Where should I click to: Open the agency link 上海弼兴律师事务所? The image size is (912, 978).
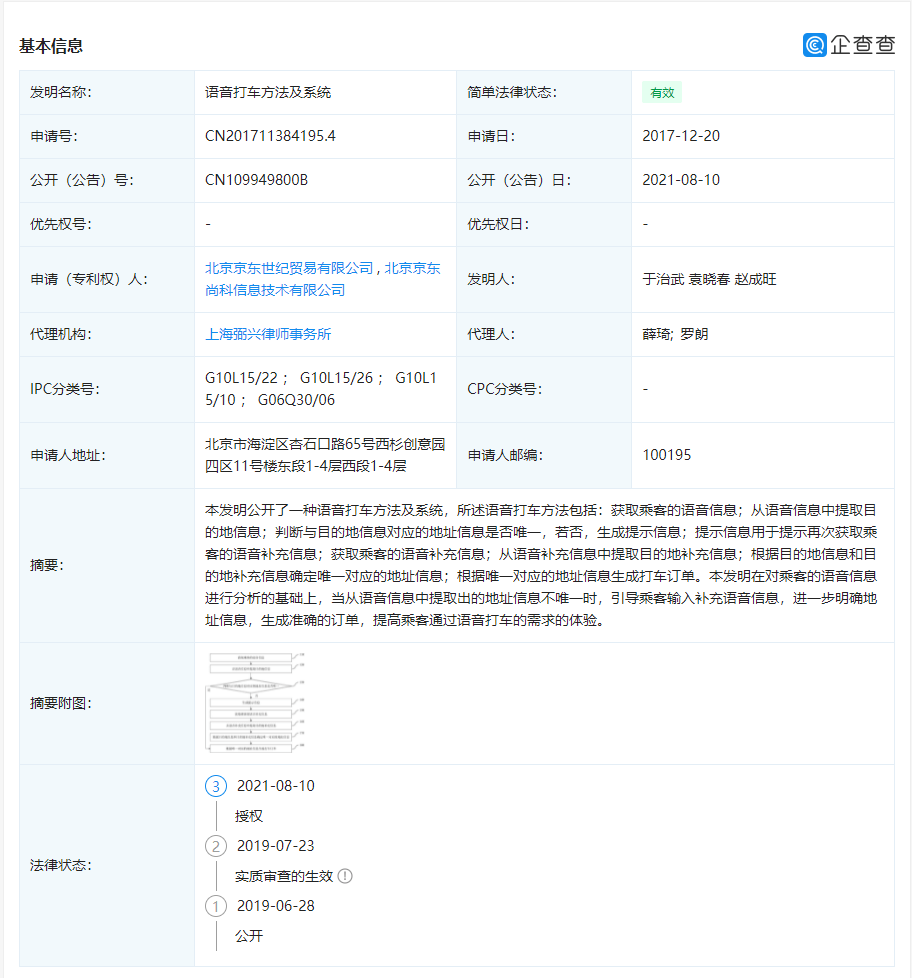coord(267,334)
